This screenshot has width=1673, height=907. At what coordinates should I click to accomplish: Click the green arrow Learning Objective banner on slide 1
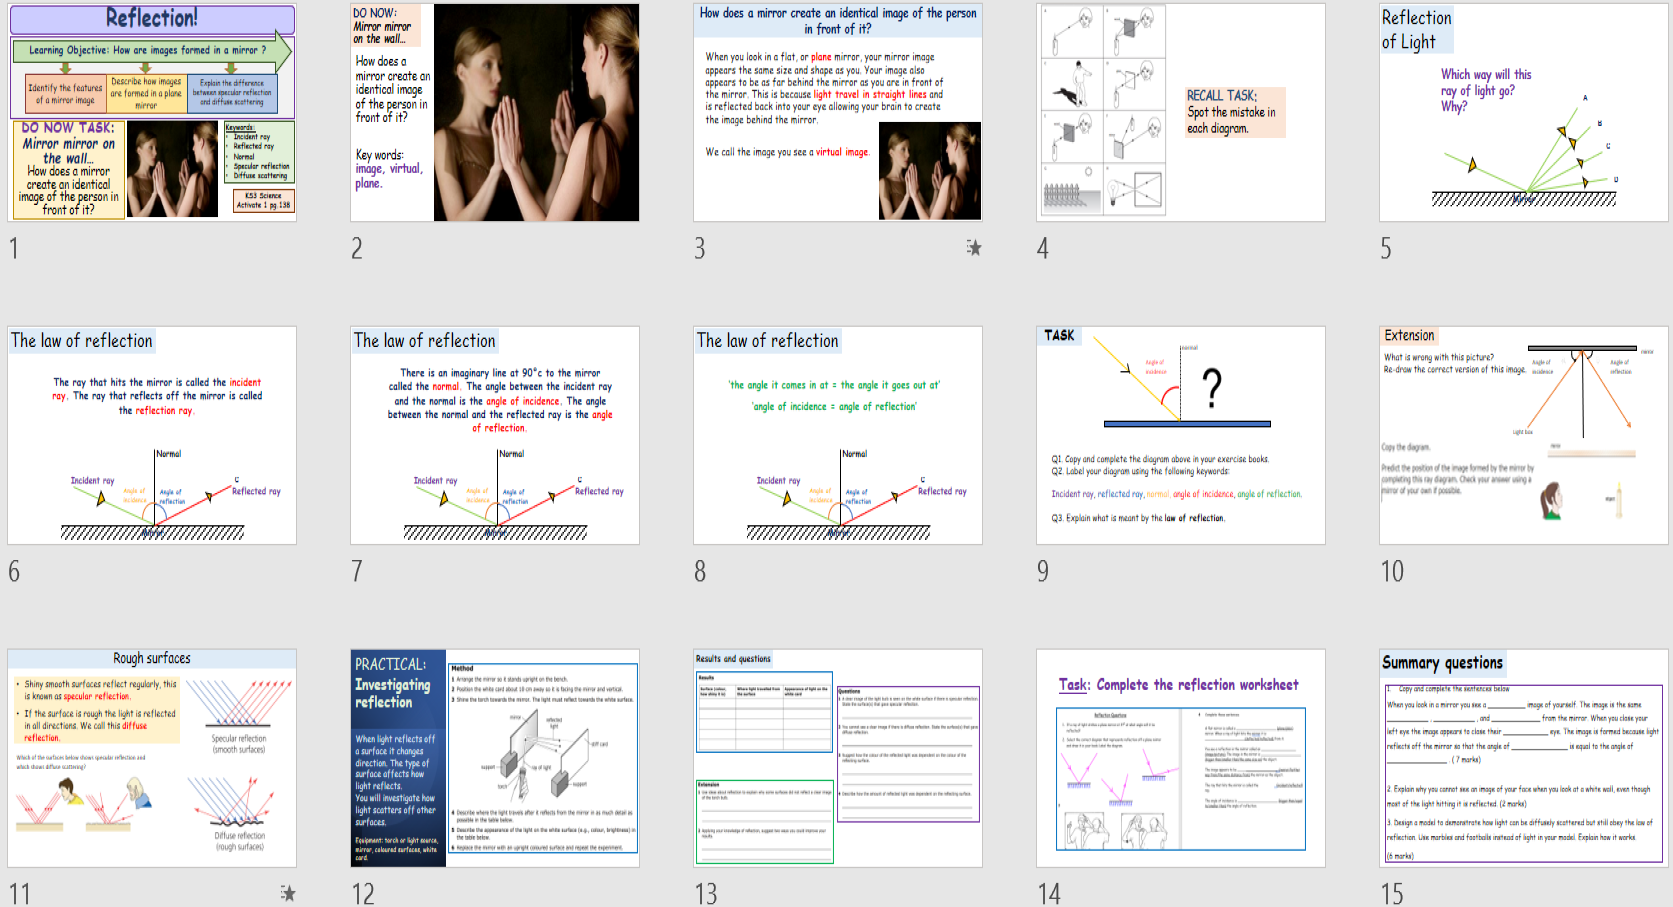click(x=150, y=49)
